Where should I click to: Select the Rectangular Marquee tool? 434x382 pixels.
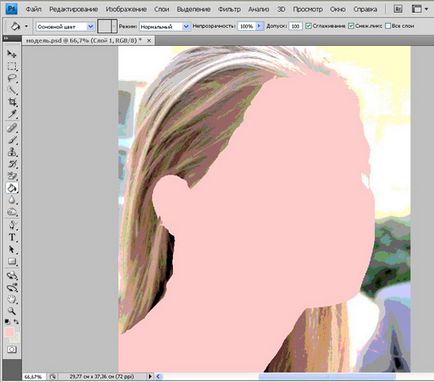point(12,66)
